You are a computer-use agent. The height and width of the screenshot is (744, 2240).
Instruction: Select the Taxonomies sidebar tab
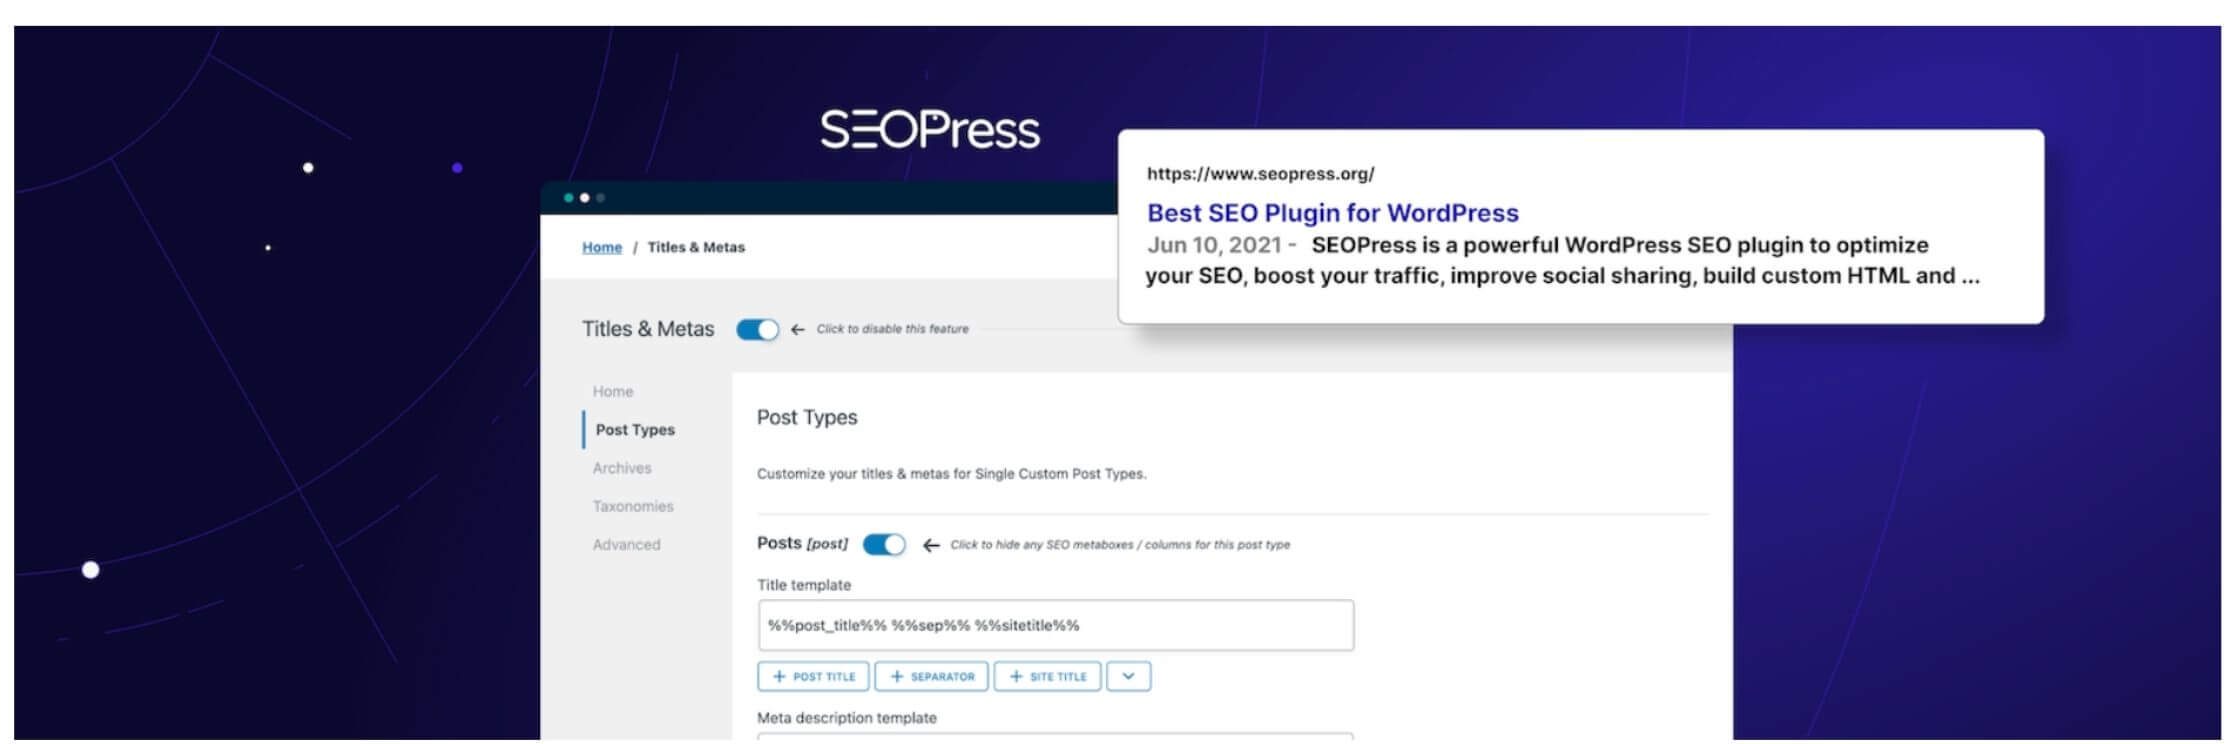(x=633, y=506)
